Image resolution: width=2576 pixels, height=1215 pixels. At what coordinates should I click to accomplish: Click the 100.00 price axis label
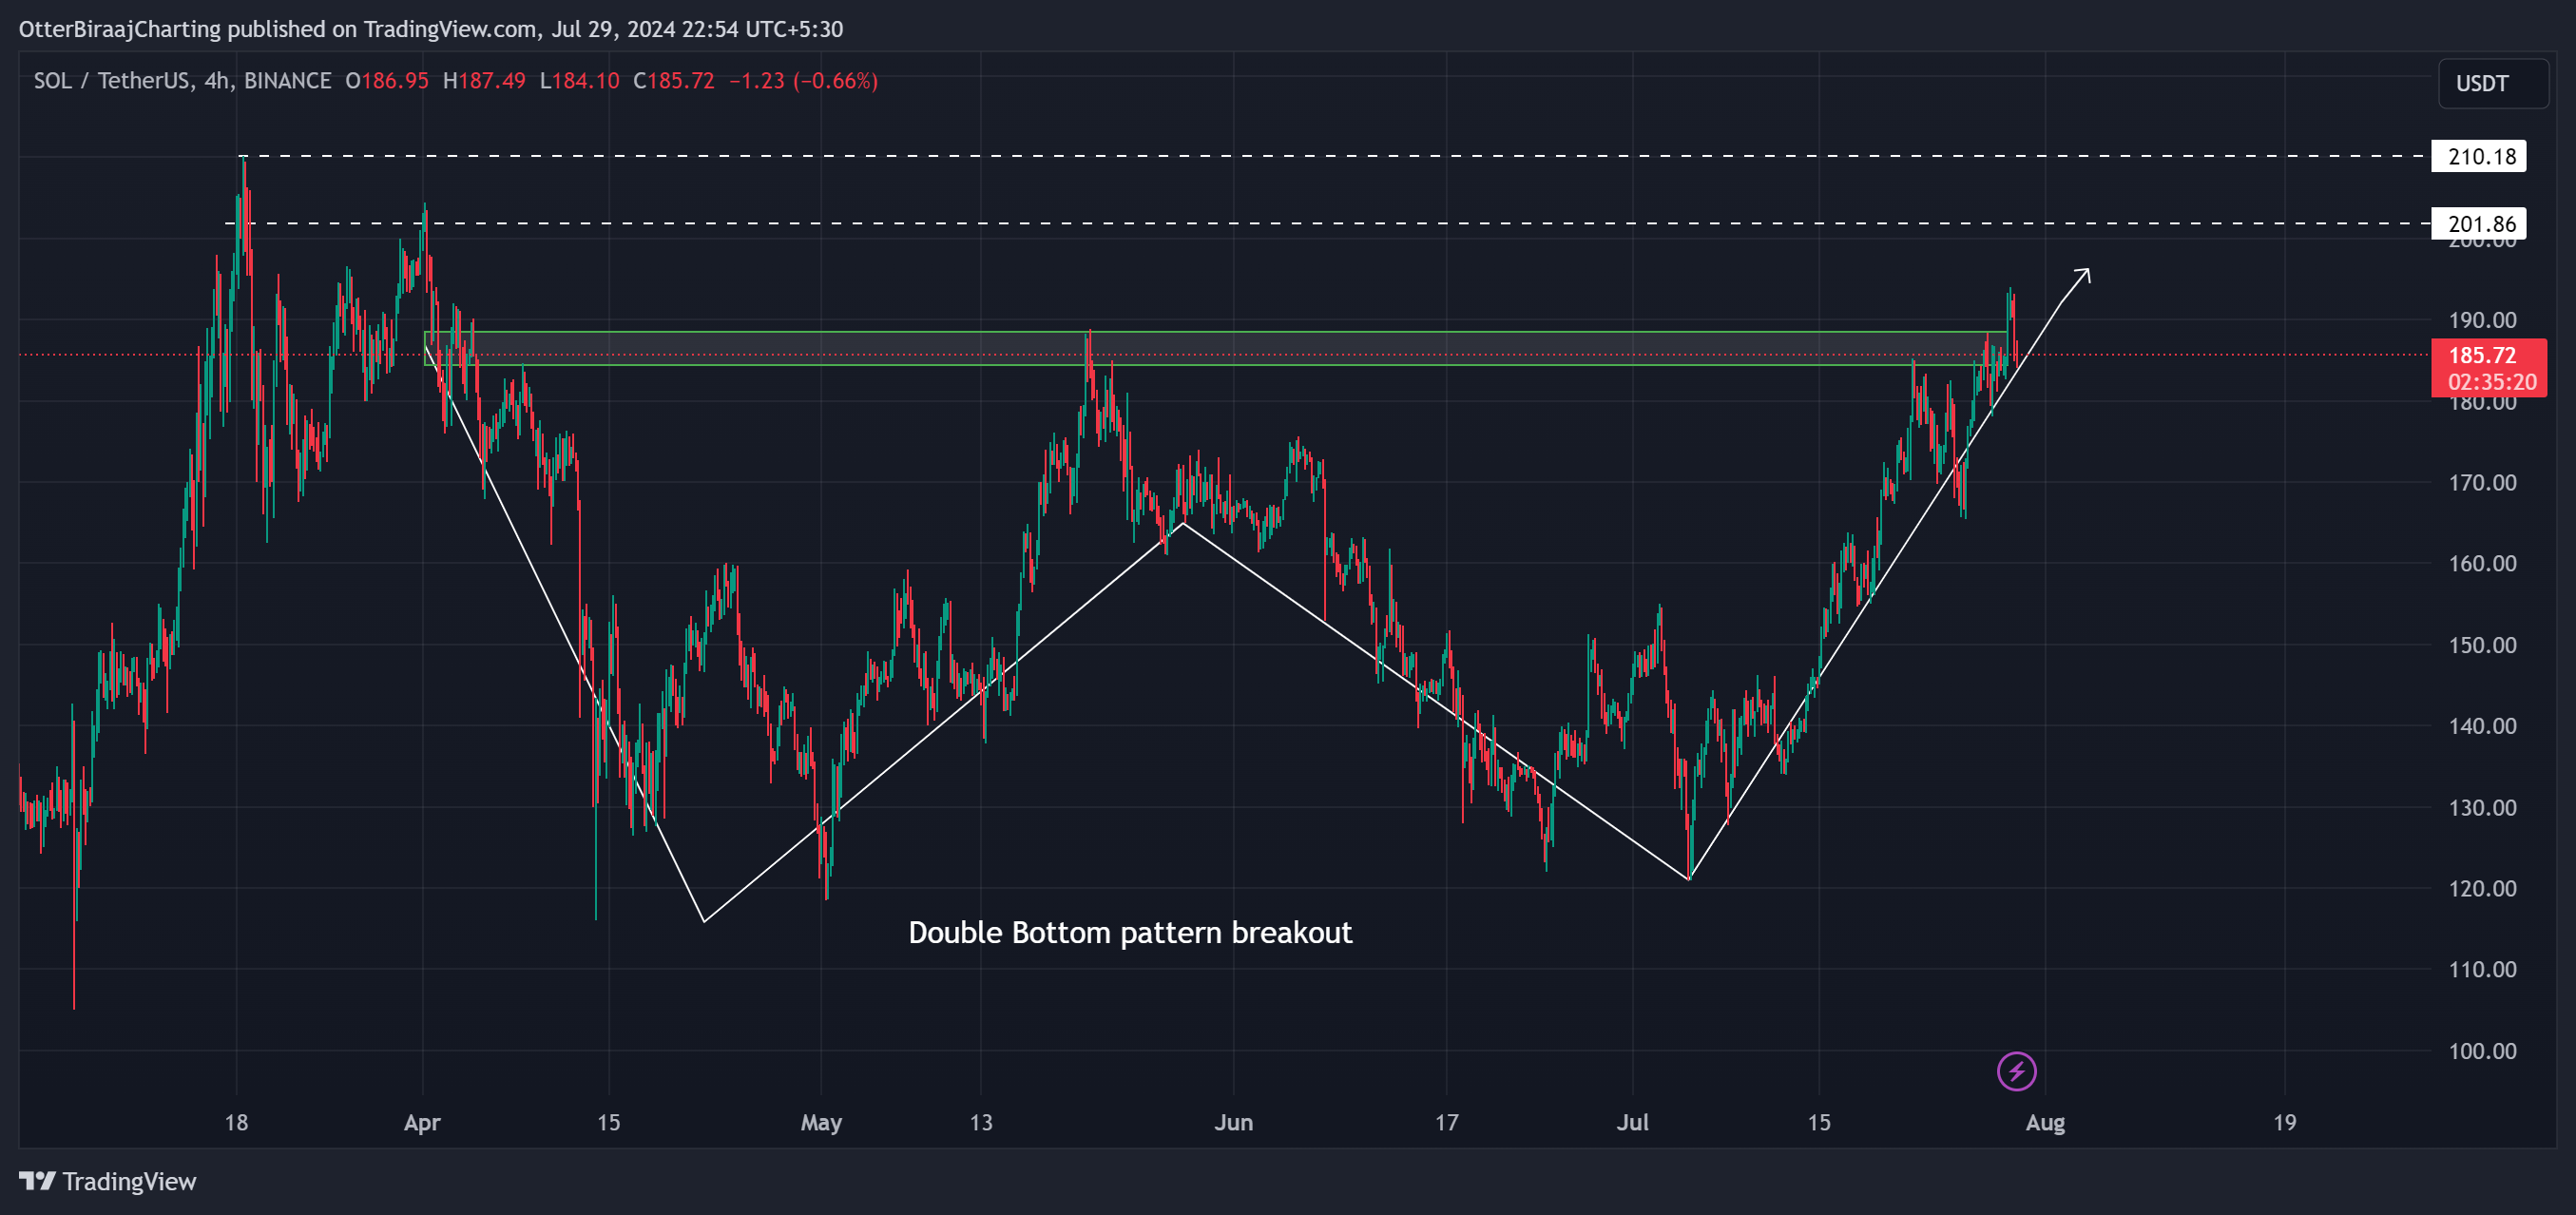tap(2482, 1050)
